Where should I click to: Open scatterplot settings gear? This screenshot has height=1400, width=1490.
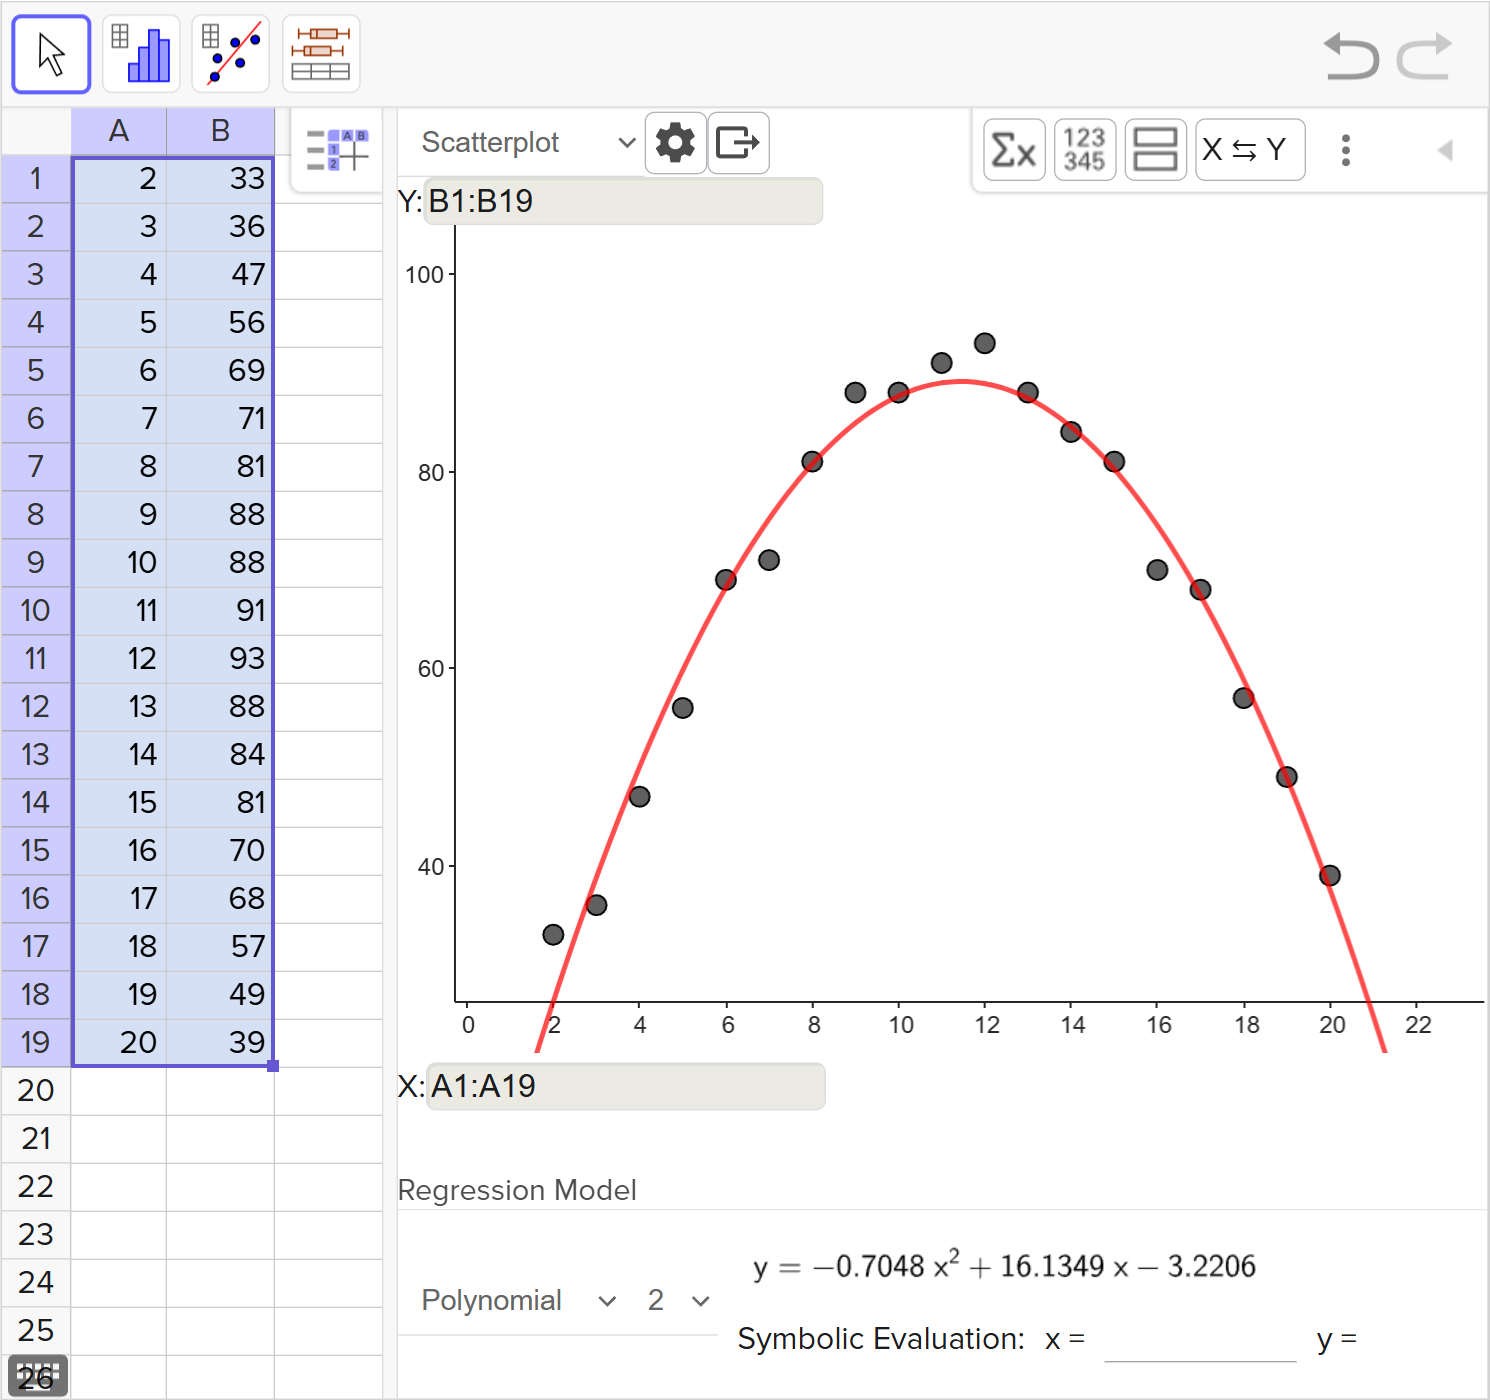pos(676,143)
